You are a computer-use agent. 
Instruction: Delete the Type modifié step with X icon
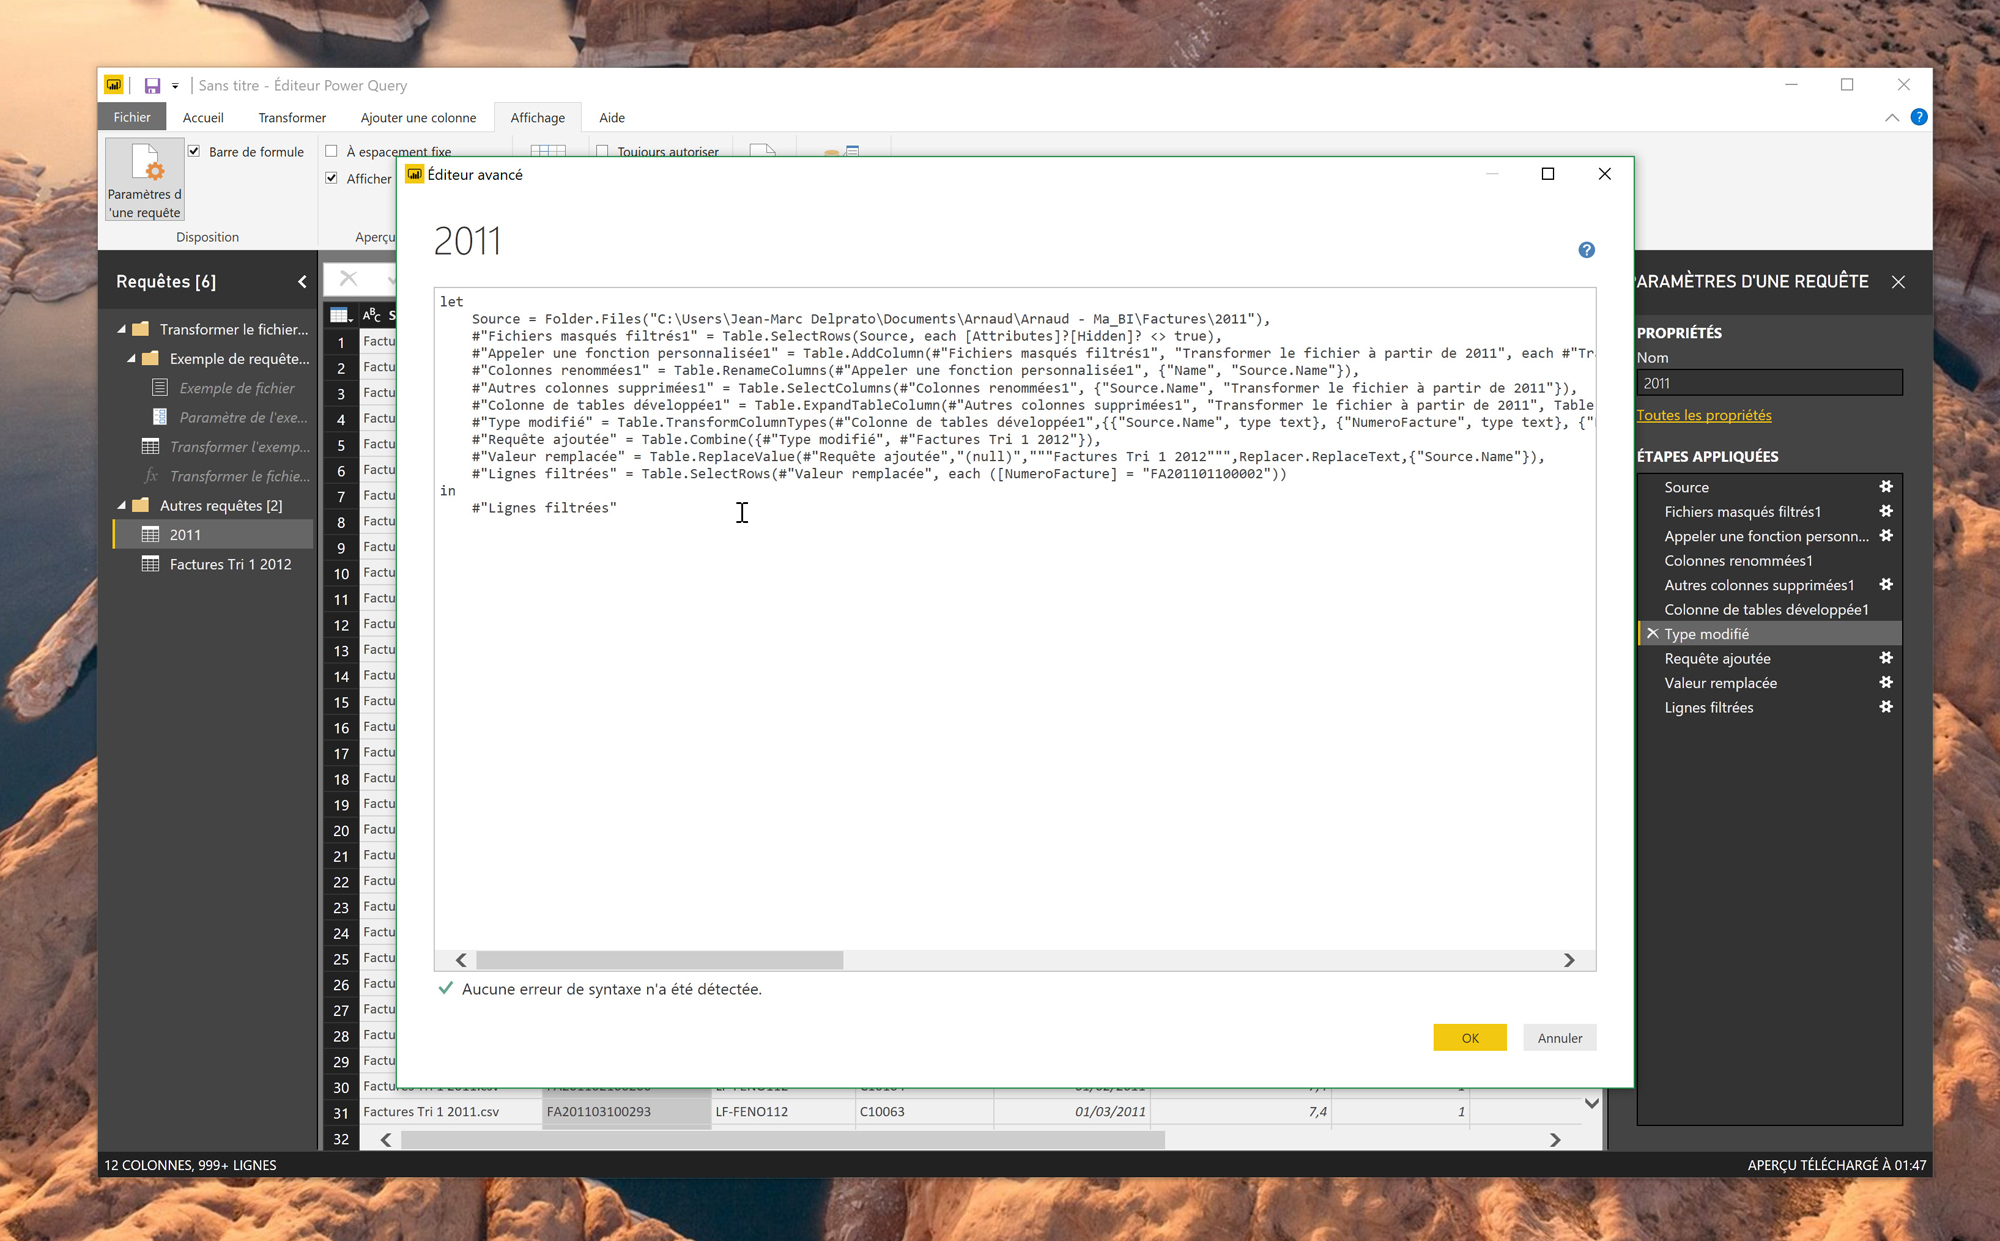(1652, 634)
